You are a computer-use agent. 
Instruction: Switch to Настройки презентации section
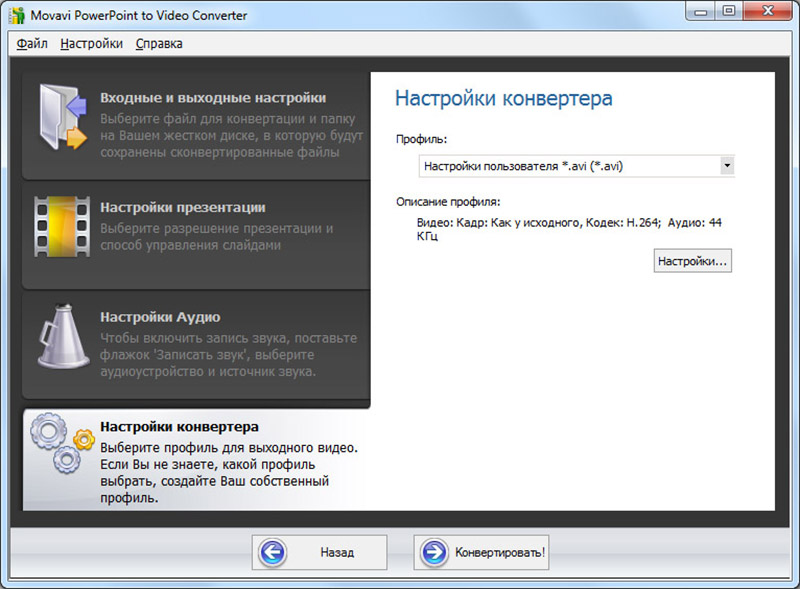182,207
